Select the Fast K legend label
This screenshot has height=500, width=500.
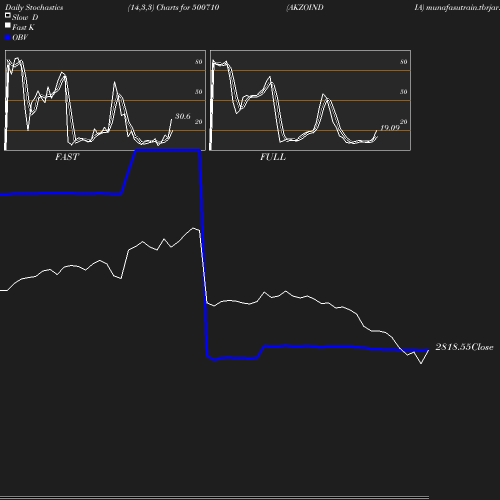[23, 27]
